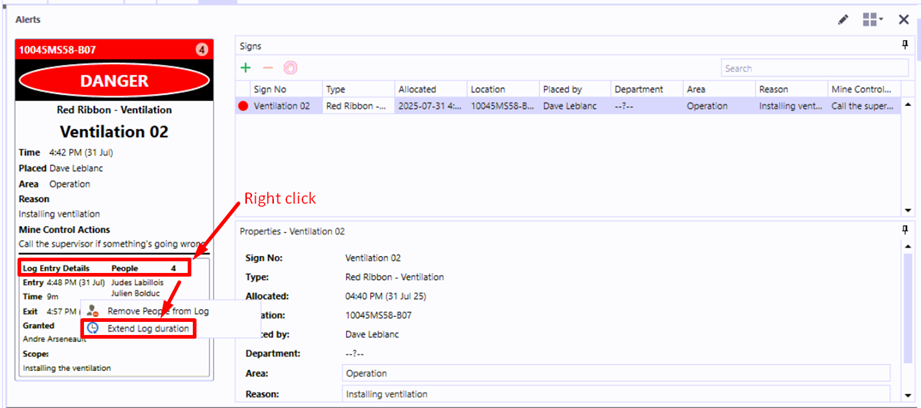Choose Extend Log duration
The height and width of the screenshot is (408, 921).
point(148,328)
